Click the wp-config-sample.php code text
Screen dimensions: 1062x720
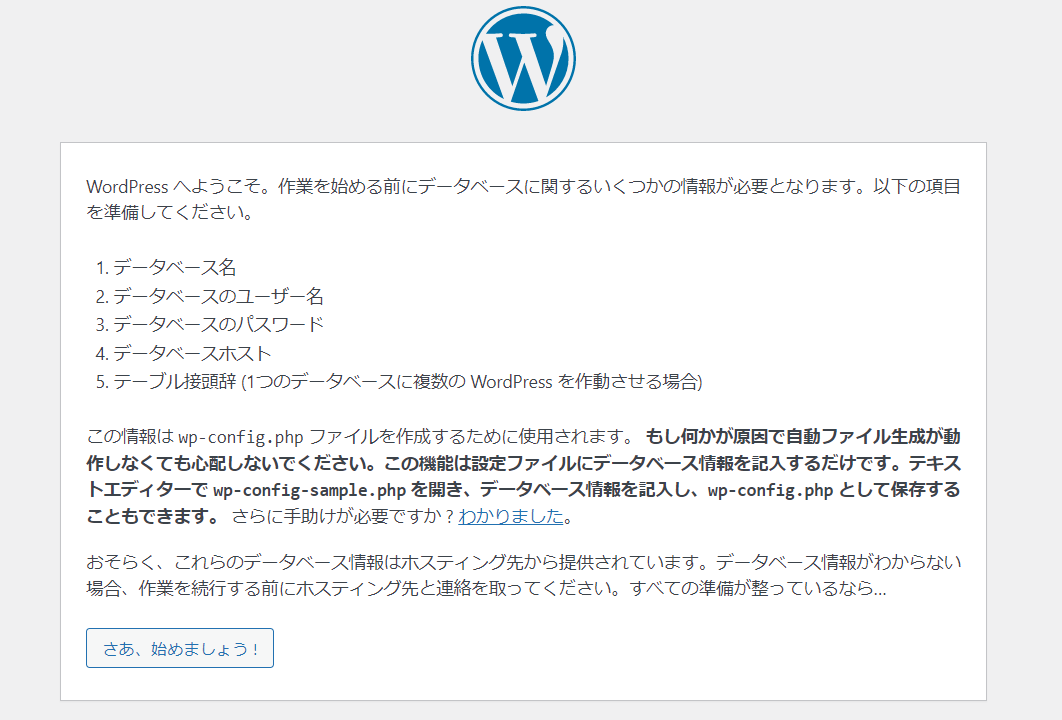pos(310,490)
